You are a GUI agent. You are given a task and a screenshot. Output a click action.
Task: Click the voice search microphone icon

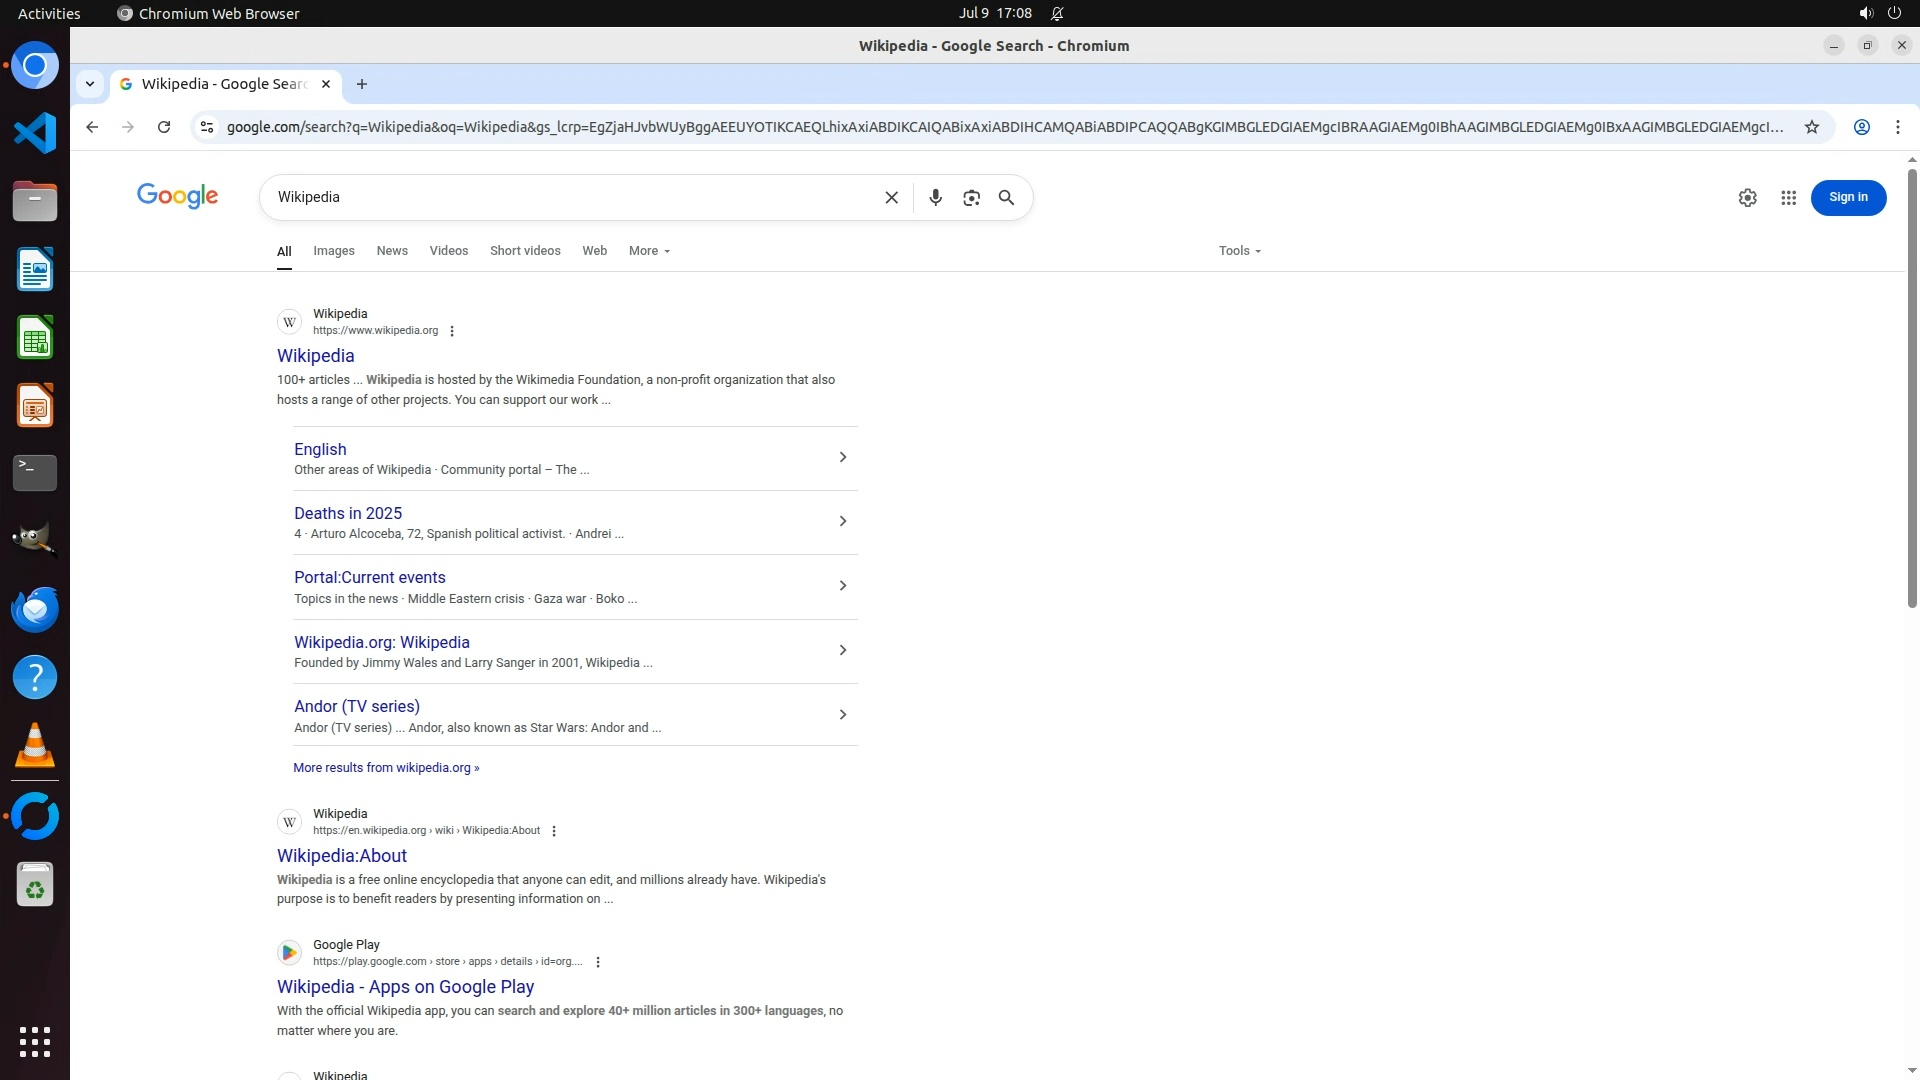tap(935, 198)
